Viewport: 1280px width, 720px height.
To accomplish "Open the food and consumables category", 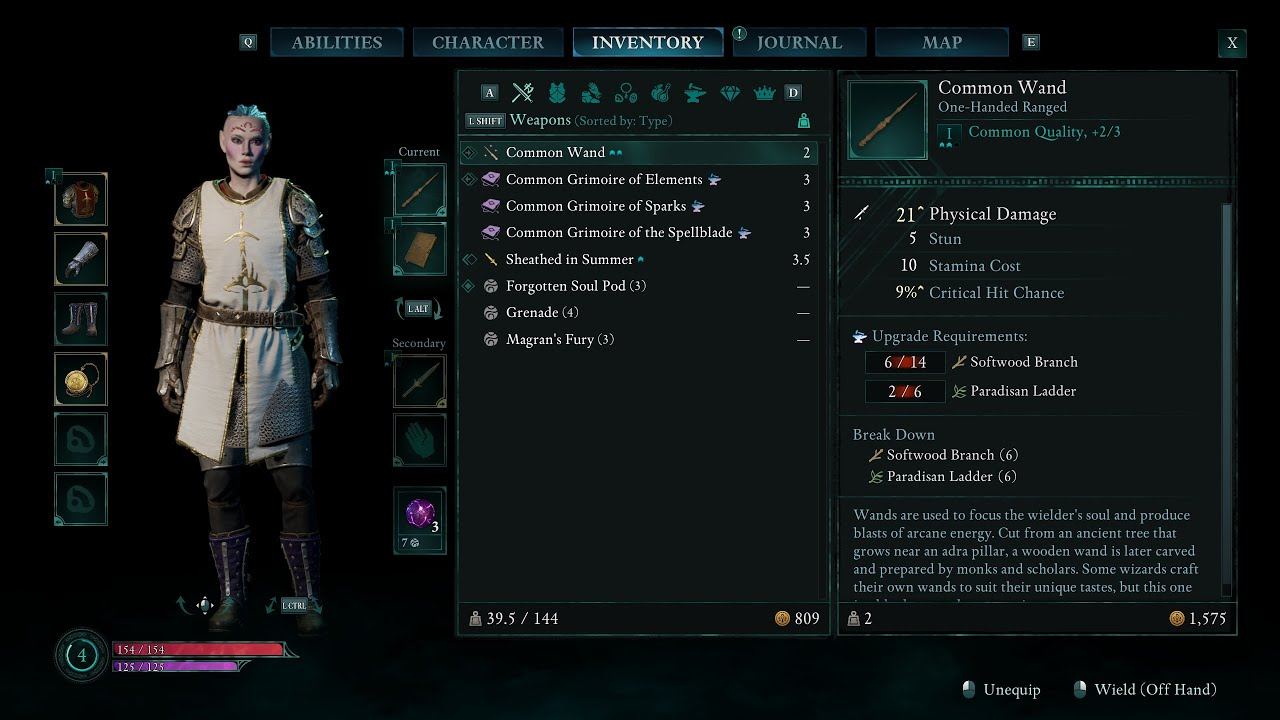I will tap(660, 93).
